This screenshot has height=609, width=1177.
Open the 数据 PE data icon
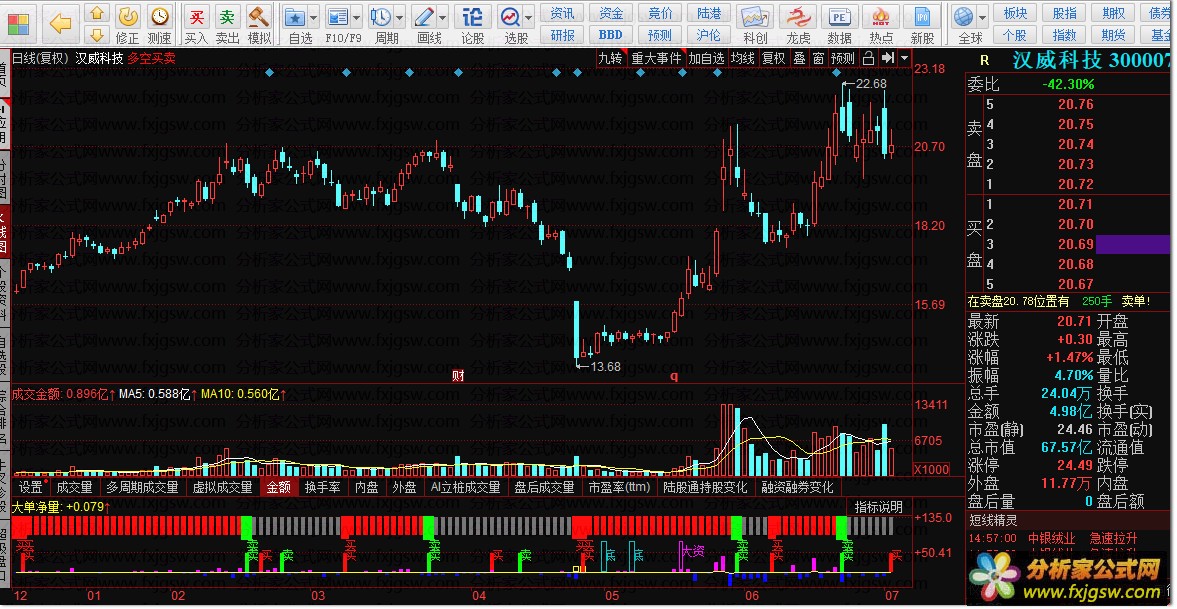(839, 17)
